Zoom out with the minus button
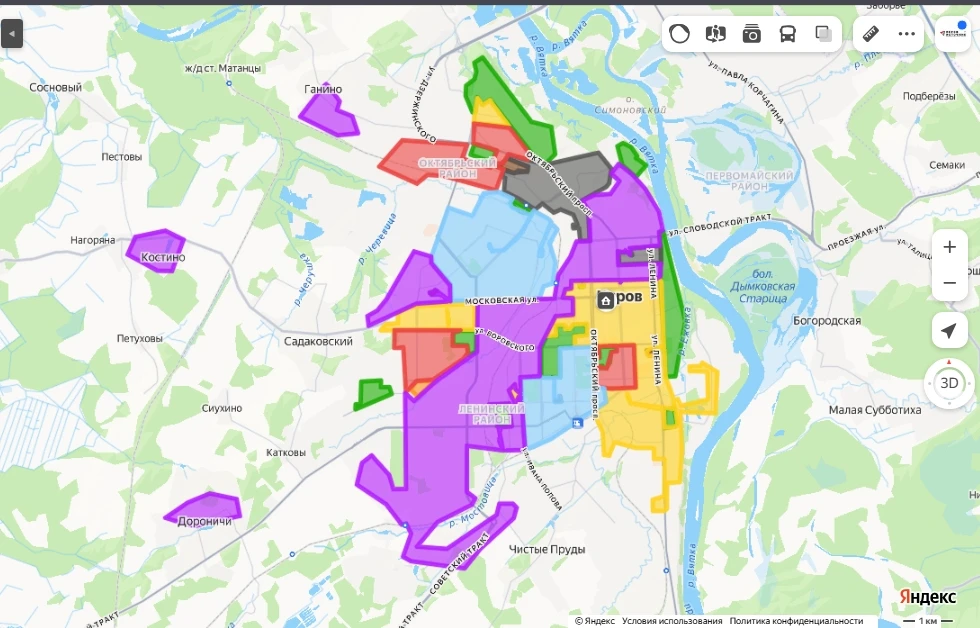The height and width of the screenshot is (628, 980). click(x=949, y=282)
